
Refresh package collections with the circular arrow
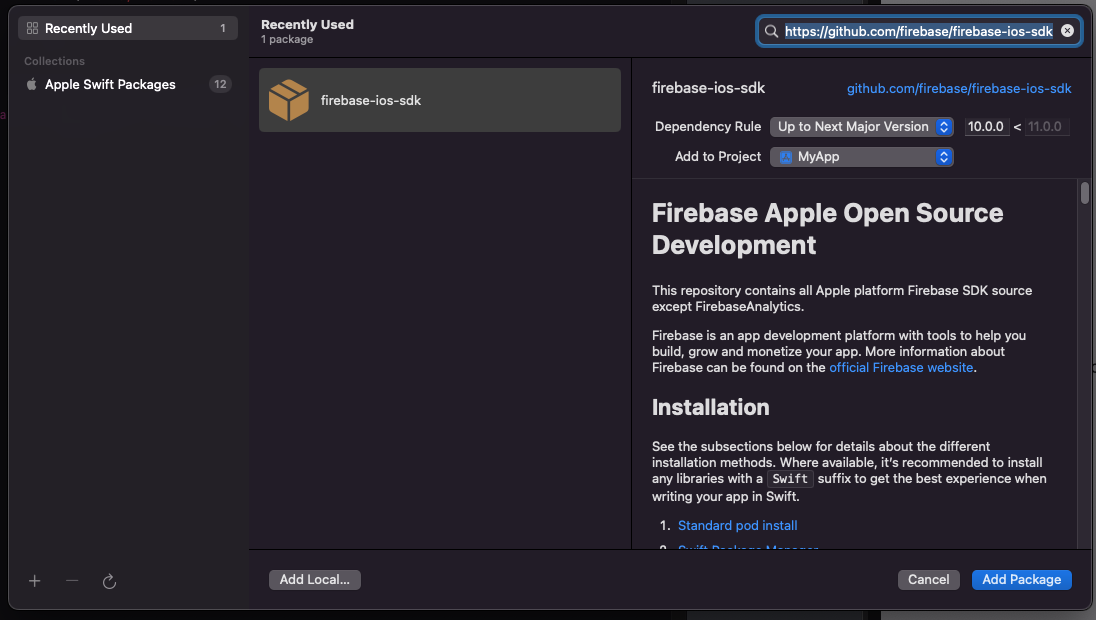110,581
